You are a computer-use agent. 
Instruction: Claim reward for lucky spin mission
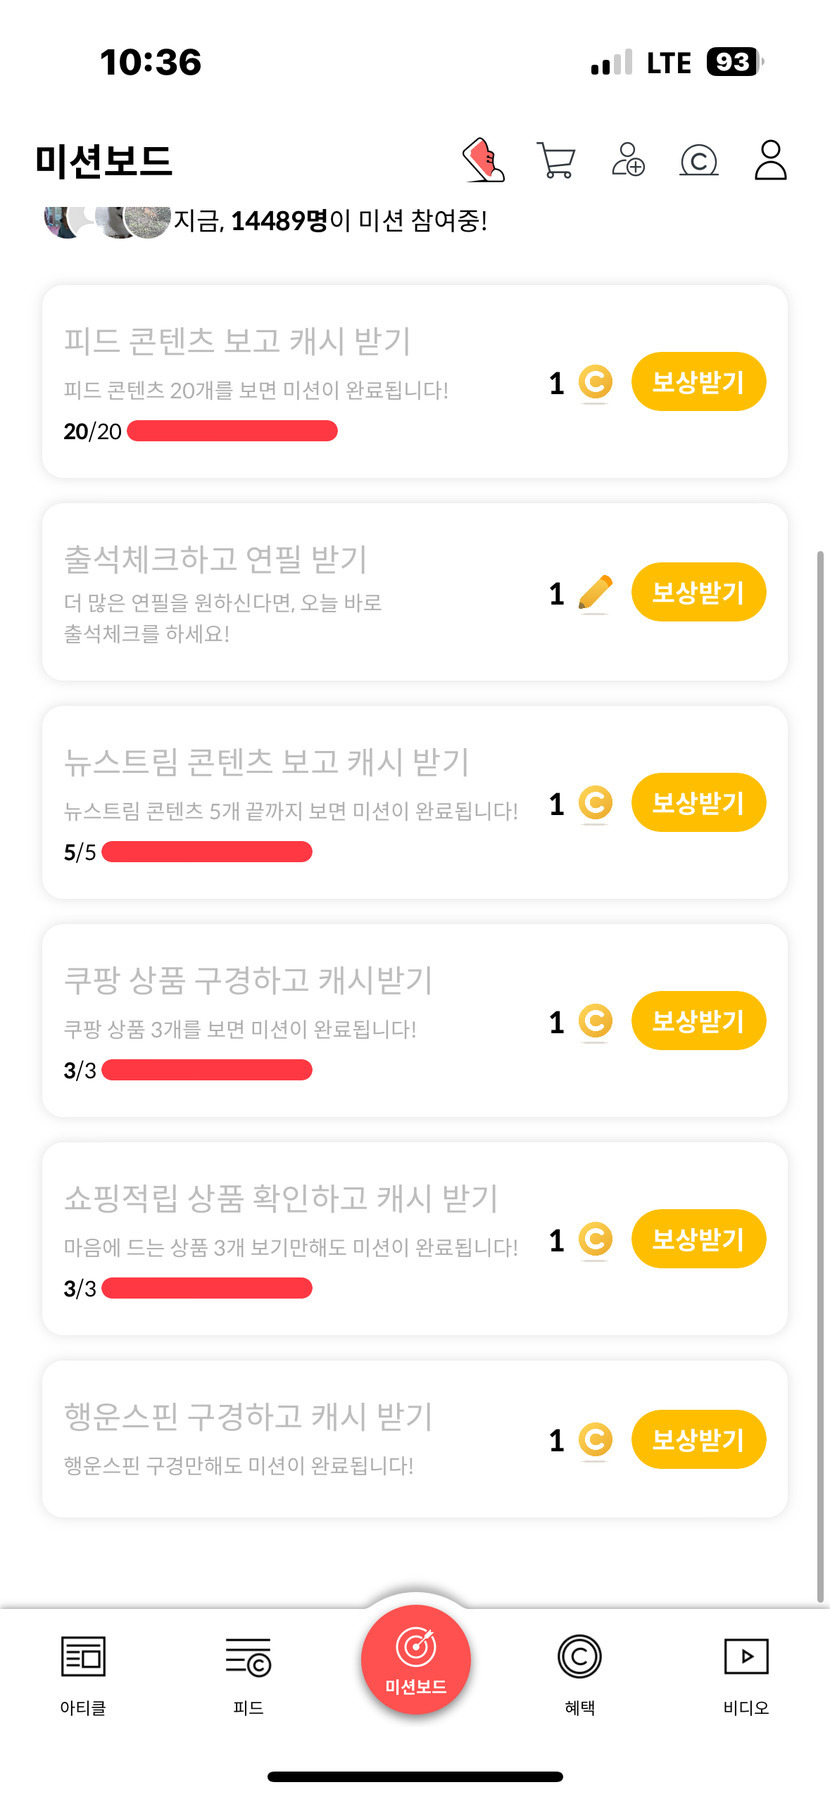[x=698, y=1440]
